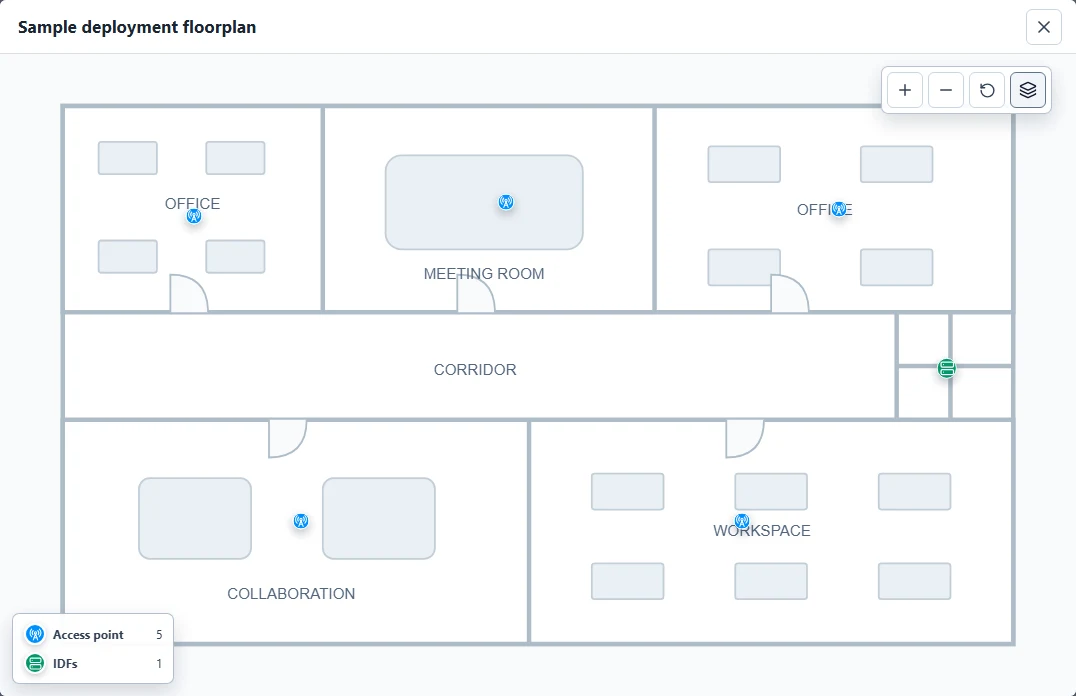Click the green IDF marker near corridor
Screen dimensions: 1076x696
point(947,368)
